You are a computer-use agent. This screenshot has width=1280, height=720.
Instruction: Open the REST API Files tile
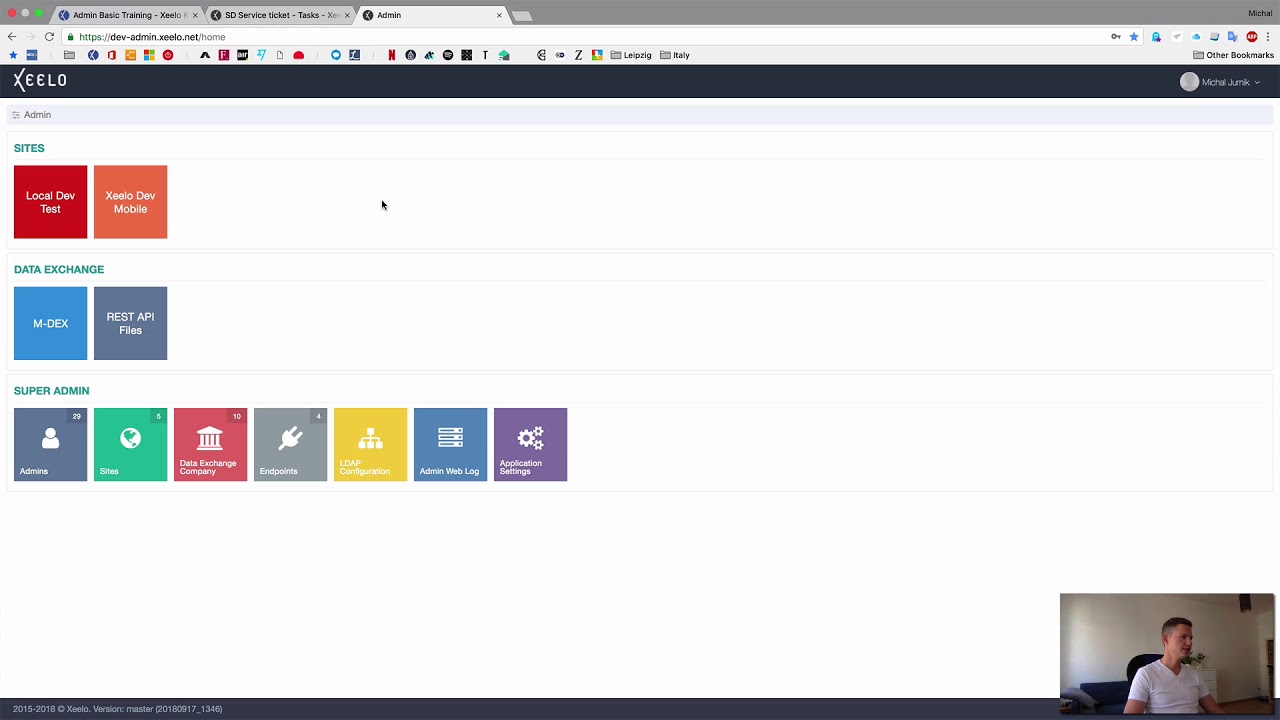point(130,323)
